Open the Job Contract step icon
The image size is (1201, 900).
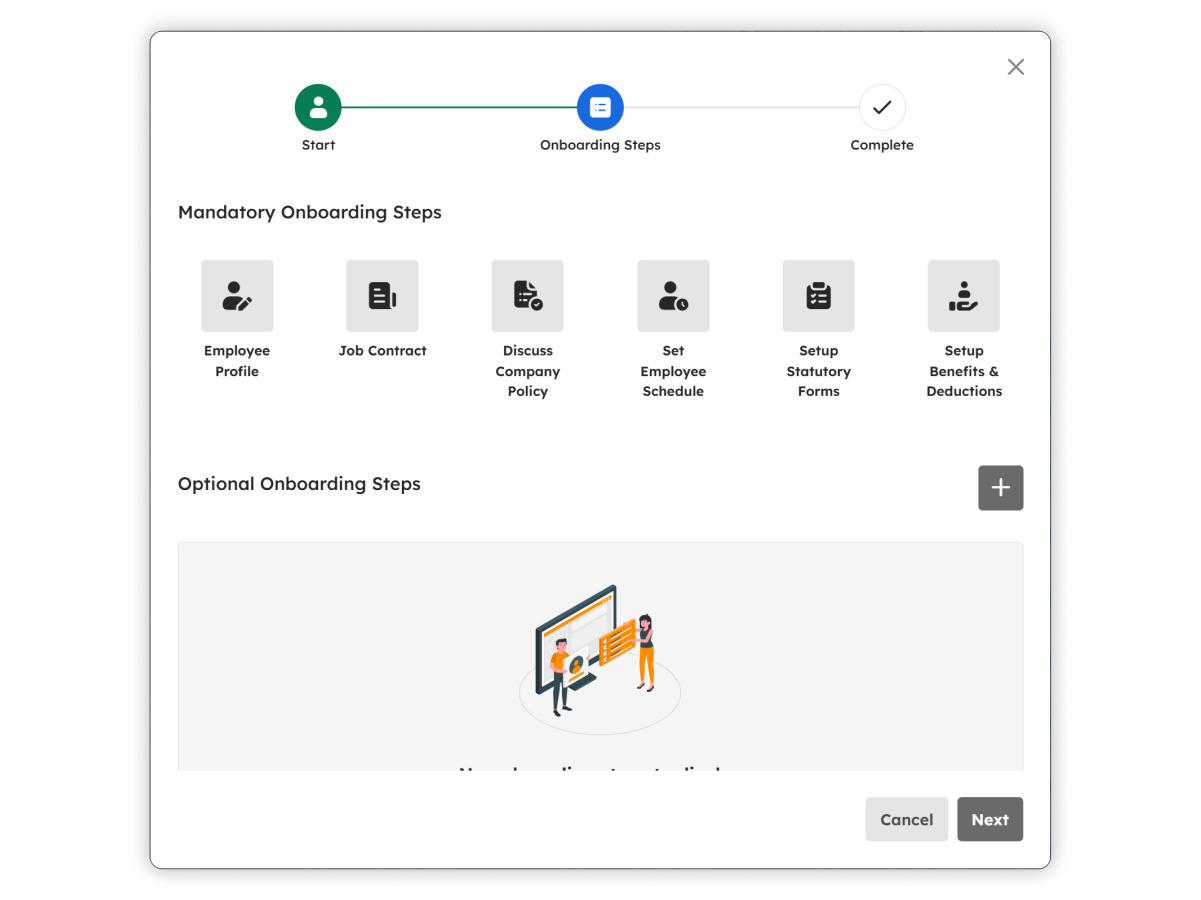click(382, 296)
